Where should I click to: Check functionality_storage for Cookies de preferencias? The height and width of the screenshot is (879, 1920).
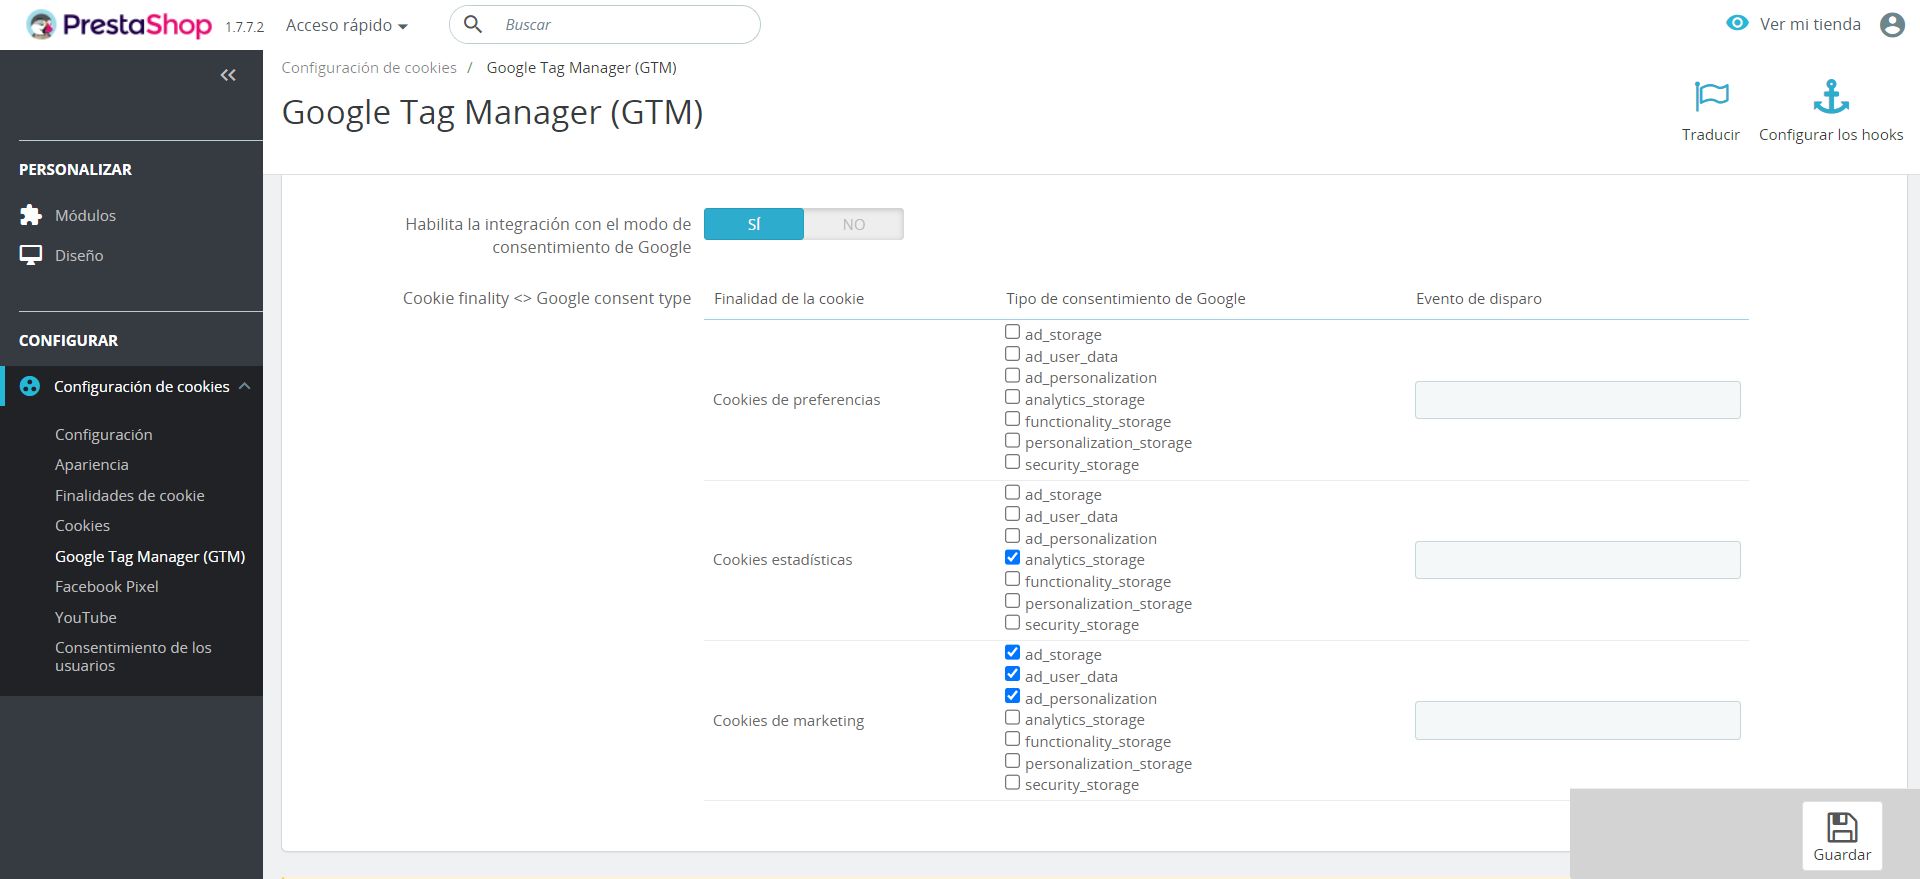[1013, 419]
